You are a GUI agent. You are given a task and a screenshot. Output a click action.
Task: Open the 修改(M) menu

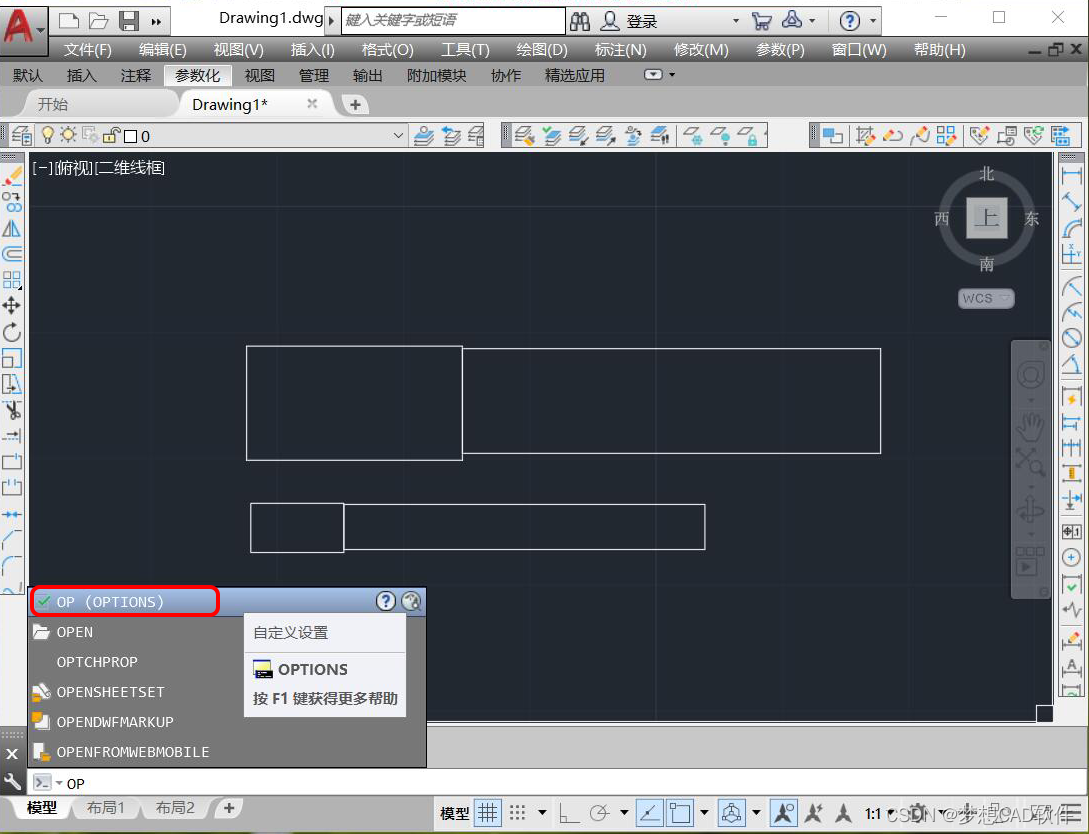point(701,50)
